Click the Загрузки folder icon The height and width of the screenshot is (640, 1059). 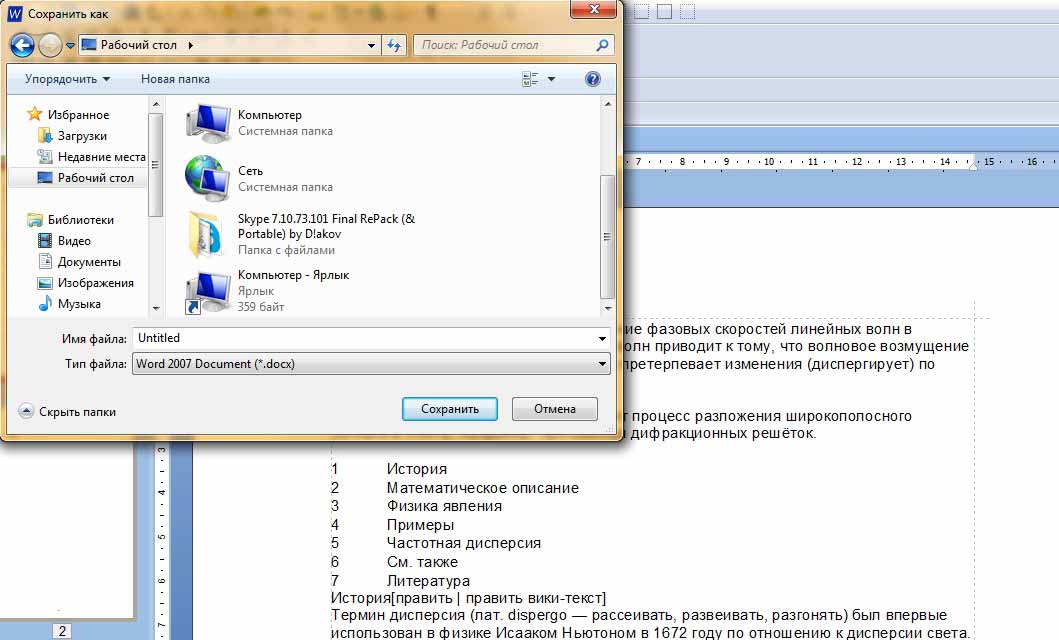click(x=45, y=135)
